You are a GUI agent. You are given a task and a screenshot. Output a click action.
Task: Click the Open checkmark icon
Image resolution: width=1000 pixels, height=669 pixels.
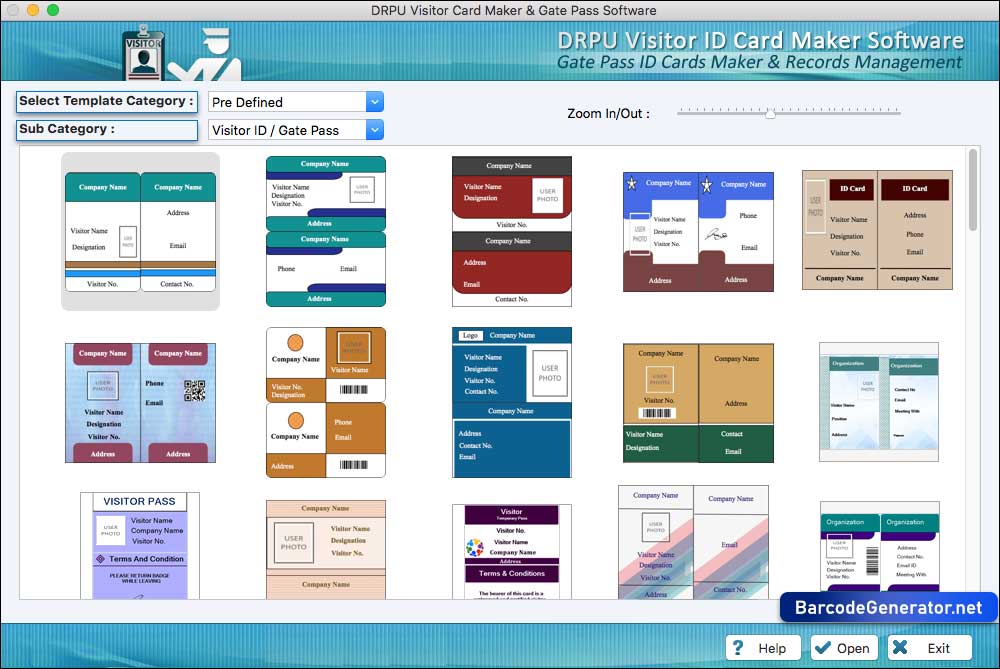click(823, 648)
